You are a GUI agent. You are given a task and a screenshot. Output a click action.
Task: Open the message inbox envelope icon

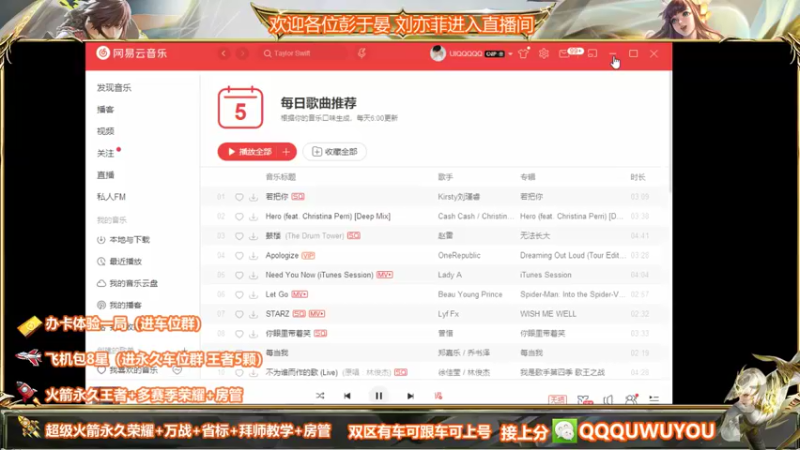pos(564,53)
